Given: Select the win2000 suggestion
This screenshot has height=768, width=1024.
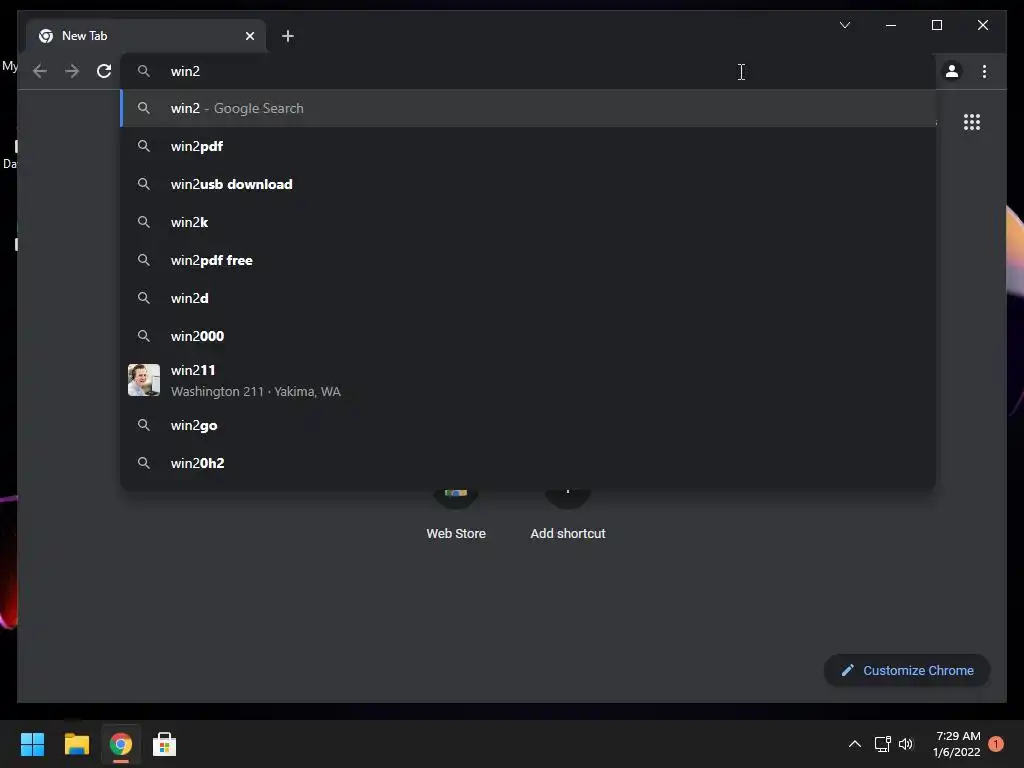Looking at the screenshot, I should coord(528,336).
